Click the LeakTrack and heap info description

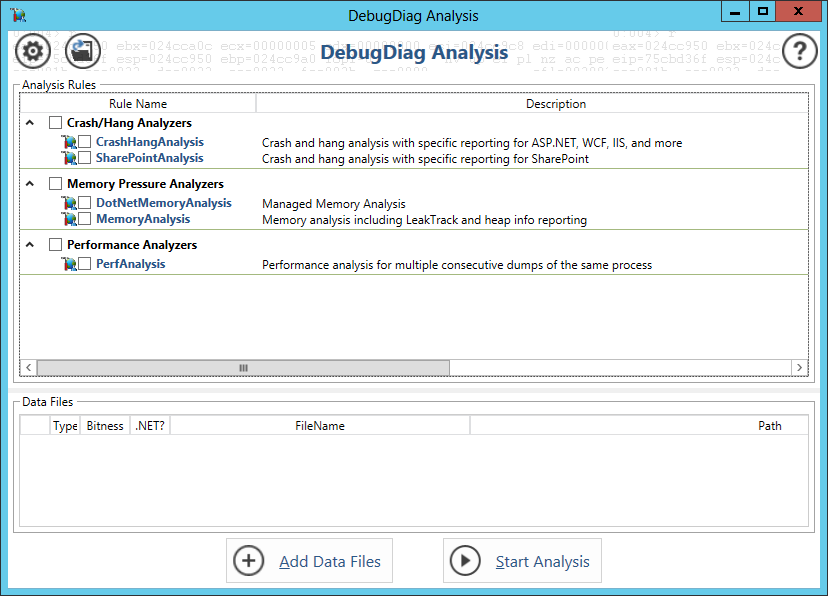(425, 220)
